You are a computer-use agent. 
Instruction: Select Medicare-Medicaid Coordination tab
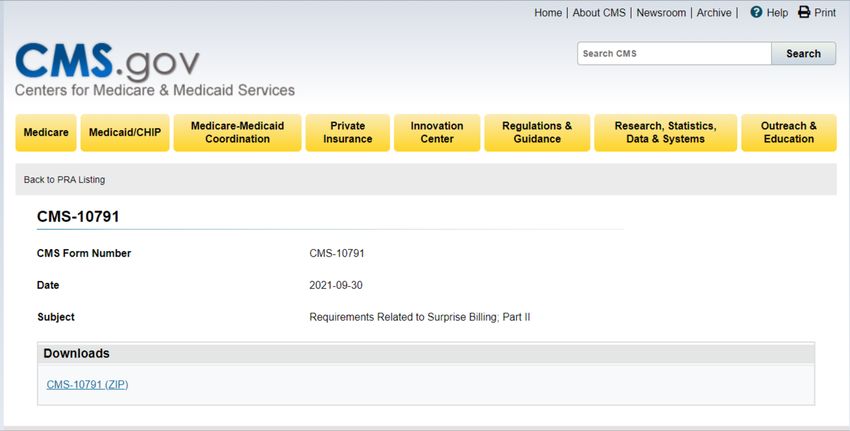coord(237,132)
